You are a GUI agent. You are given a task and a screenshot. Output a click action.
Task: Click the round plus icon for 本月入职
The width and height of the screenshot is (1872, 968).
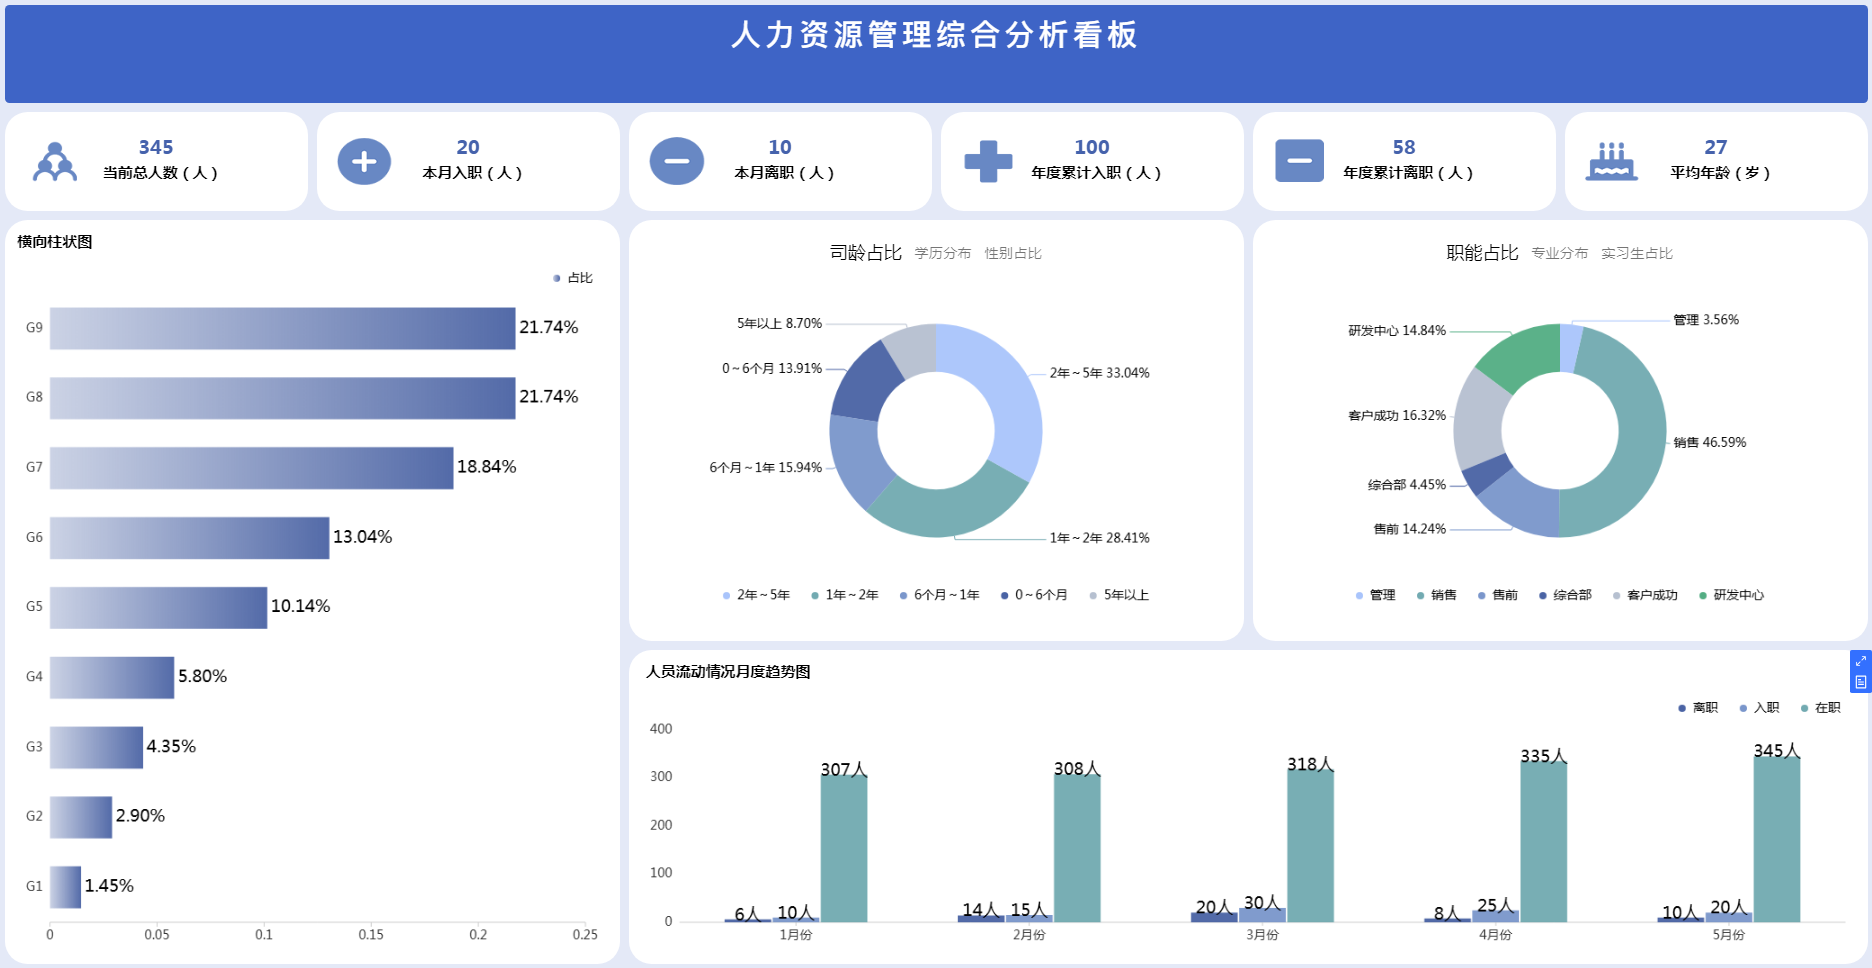[x=364, y=162]
